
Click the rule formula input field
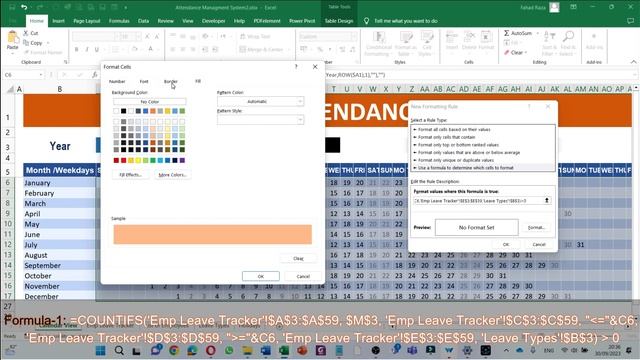(478, 200)
